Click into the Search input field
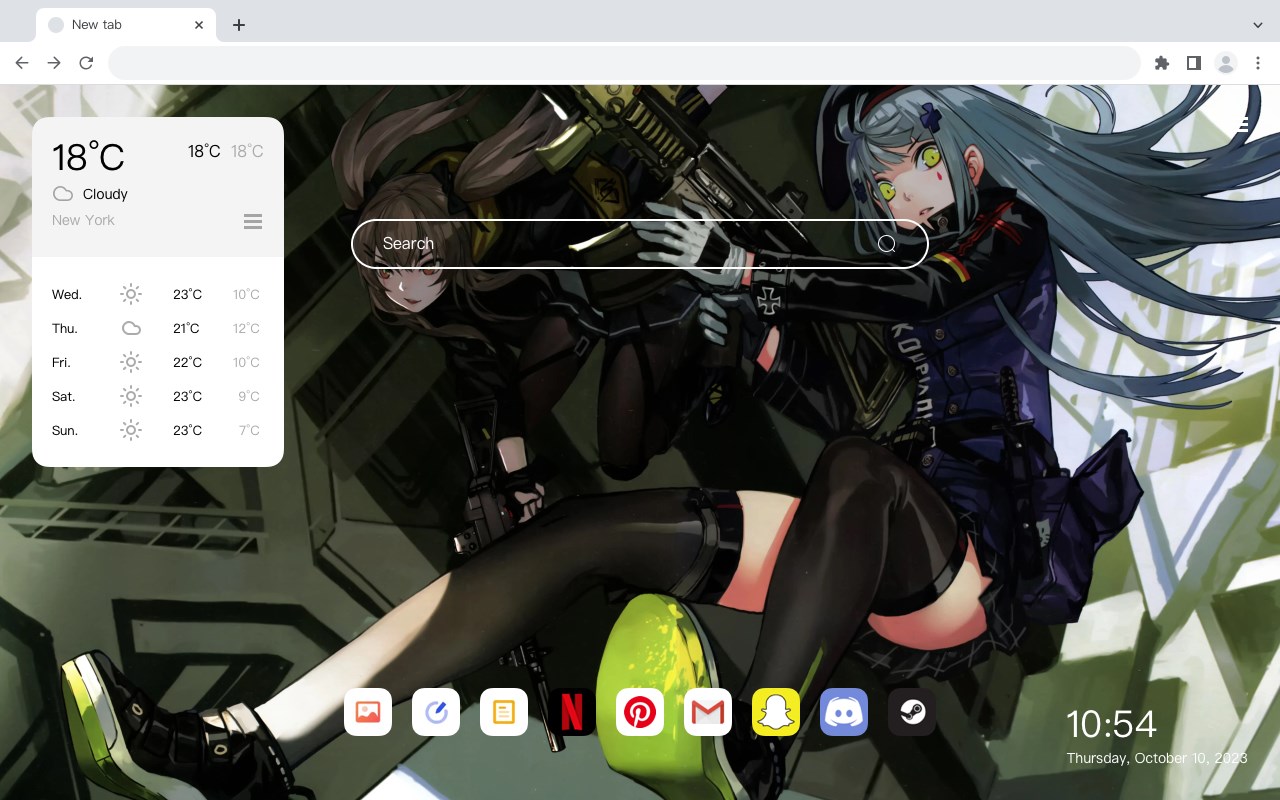This screenshot has width=1280, height=800. click(x=640, y=244)
